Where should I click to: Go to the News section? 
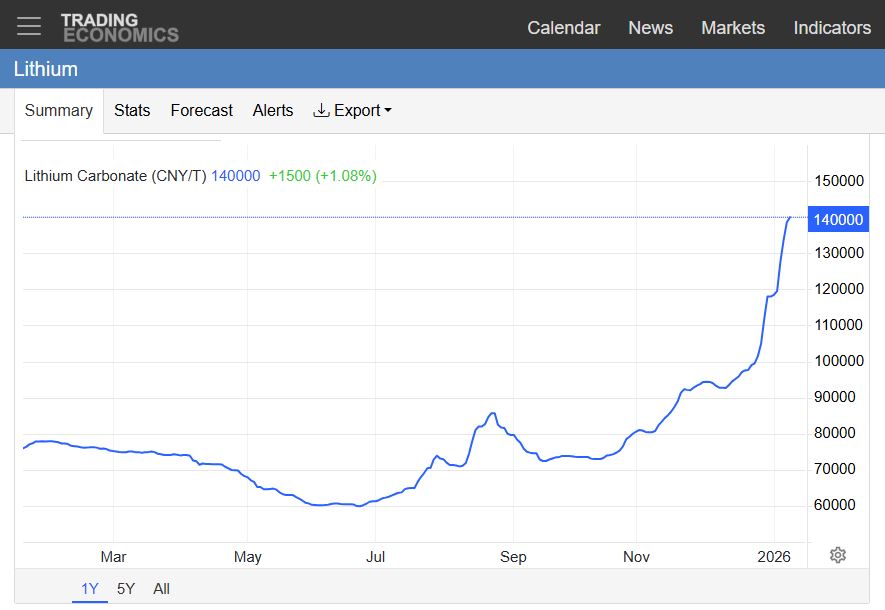coord(650,28)
